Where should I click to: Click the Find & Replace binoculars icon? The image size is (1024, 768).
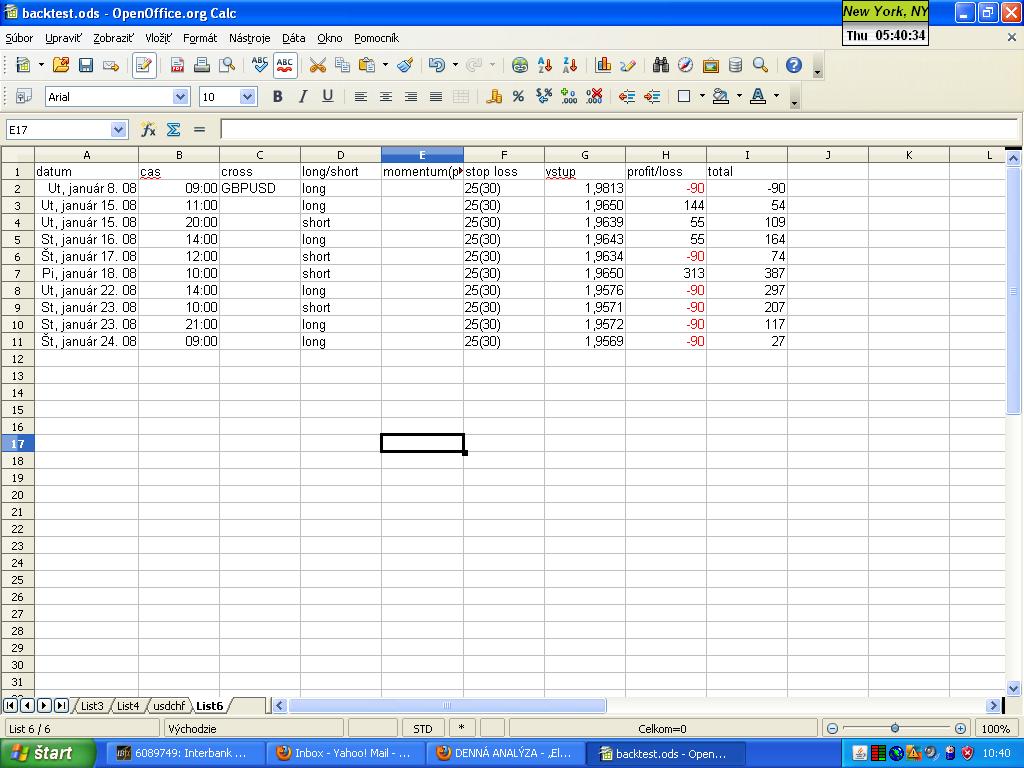[x=660, y=65]
